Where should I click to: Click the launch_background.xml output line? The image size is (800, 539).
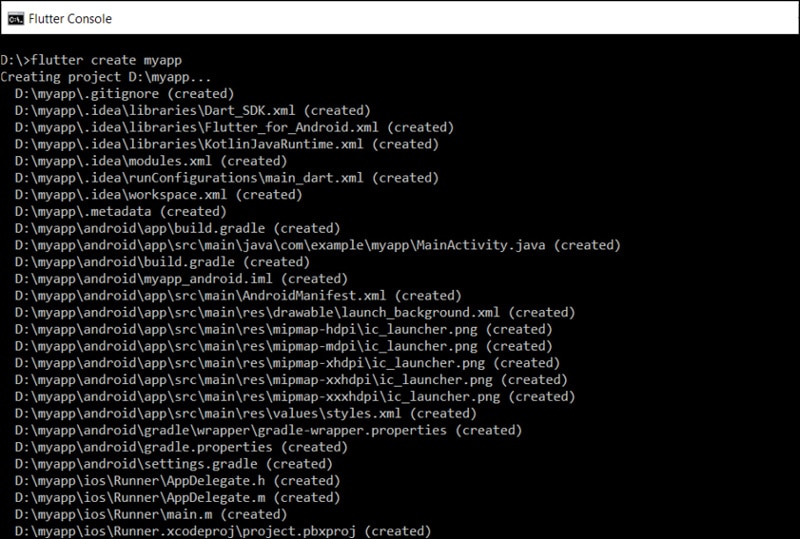coord(295,312)
